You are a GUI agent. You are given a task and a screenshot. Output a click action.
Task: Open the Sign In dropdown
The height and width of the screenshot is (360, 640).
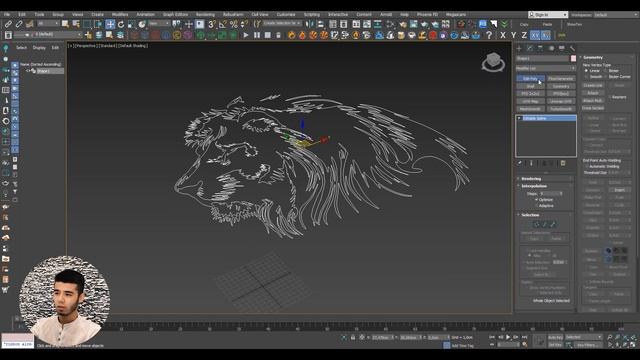point(548,15)
